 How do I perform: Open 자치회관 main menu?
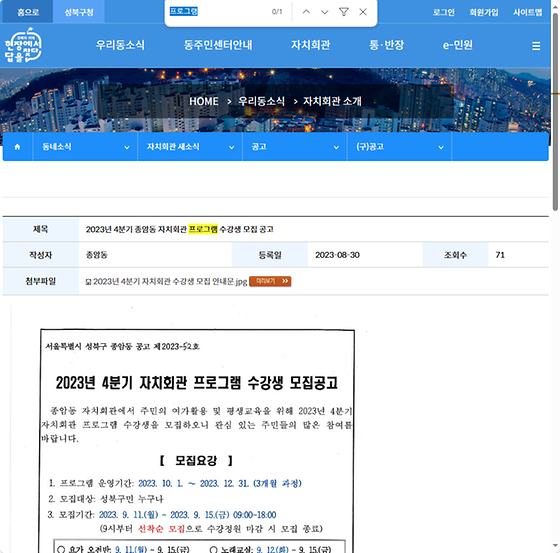(310, 45)
